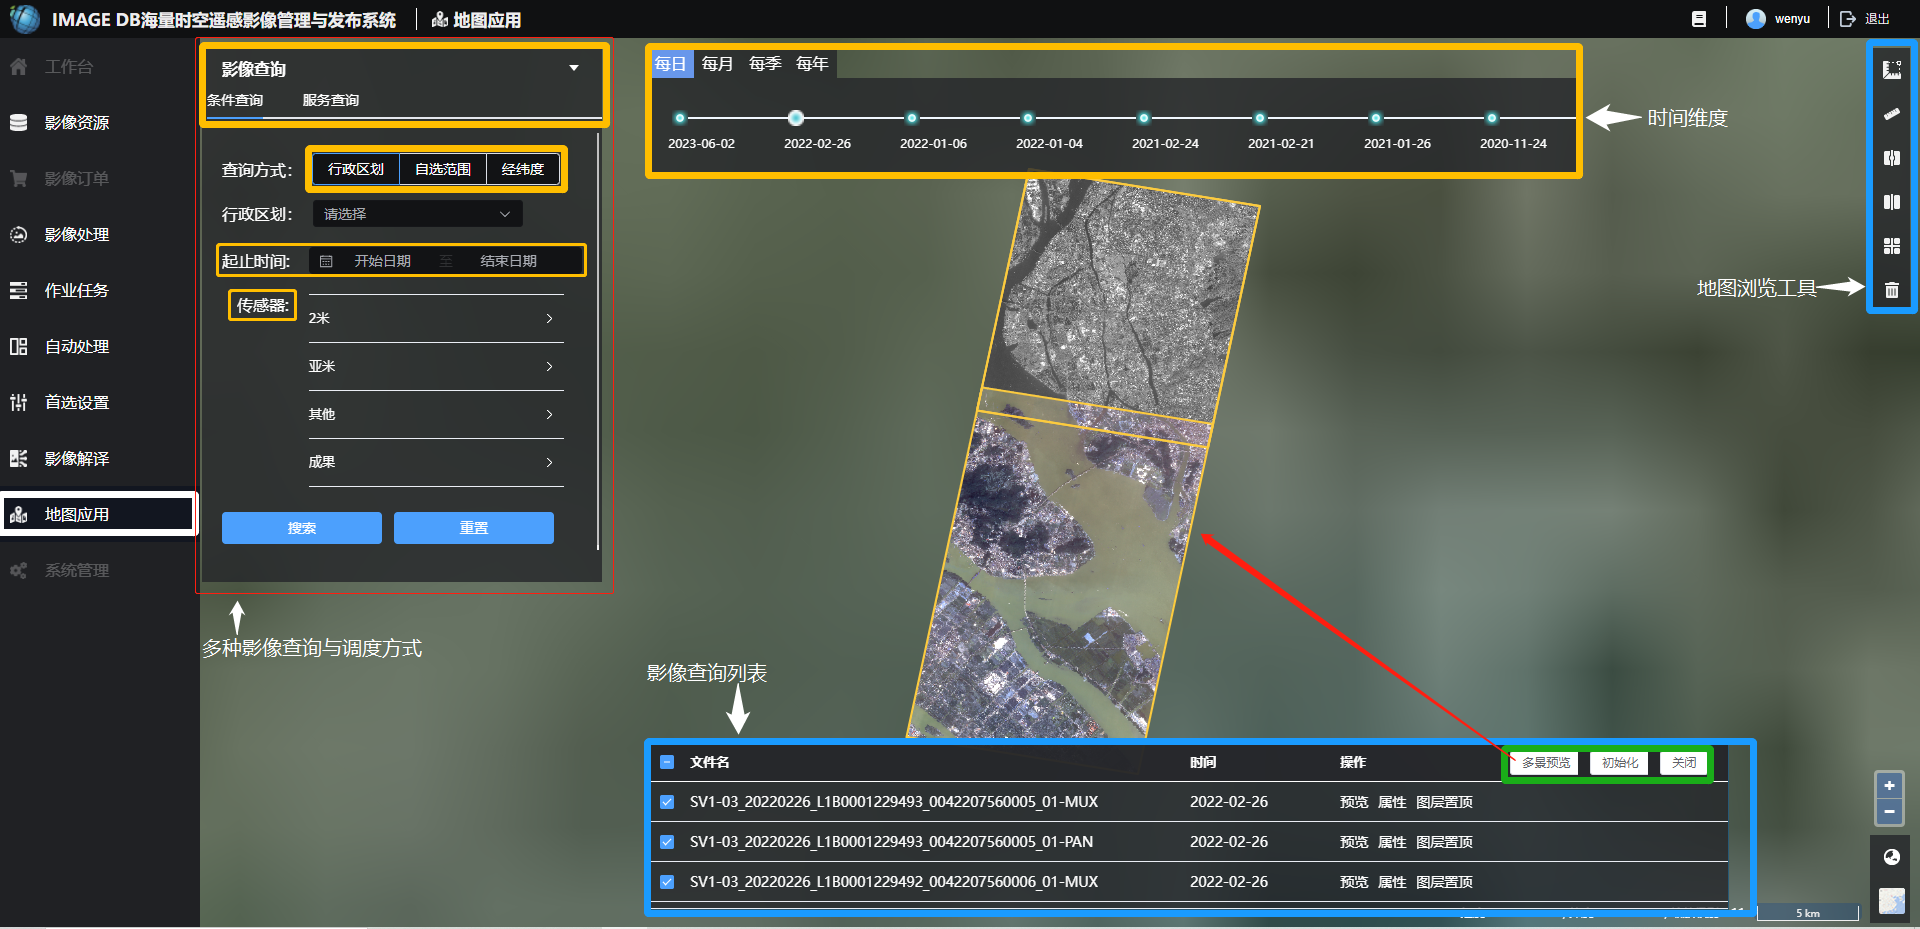Open the four-grid multi-window view tool

(x=1891, y=246)
